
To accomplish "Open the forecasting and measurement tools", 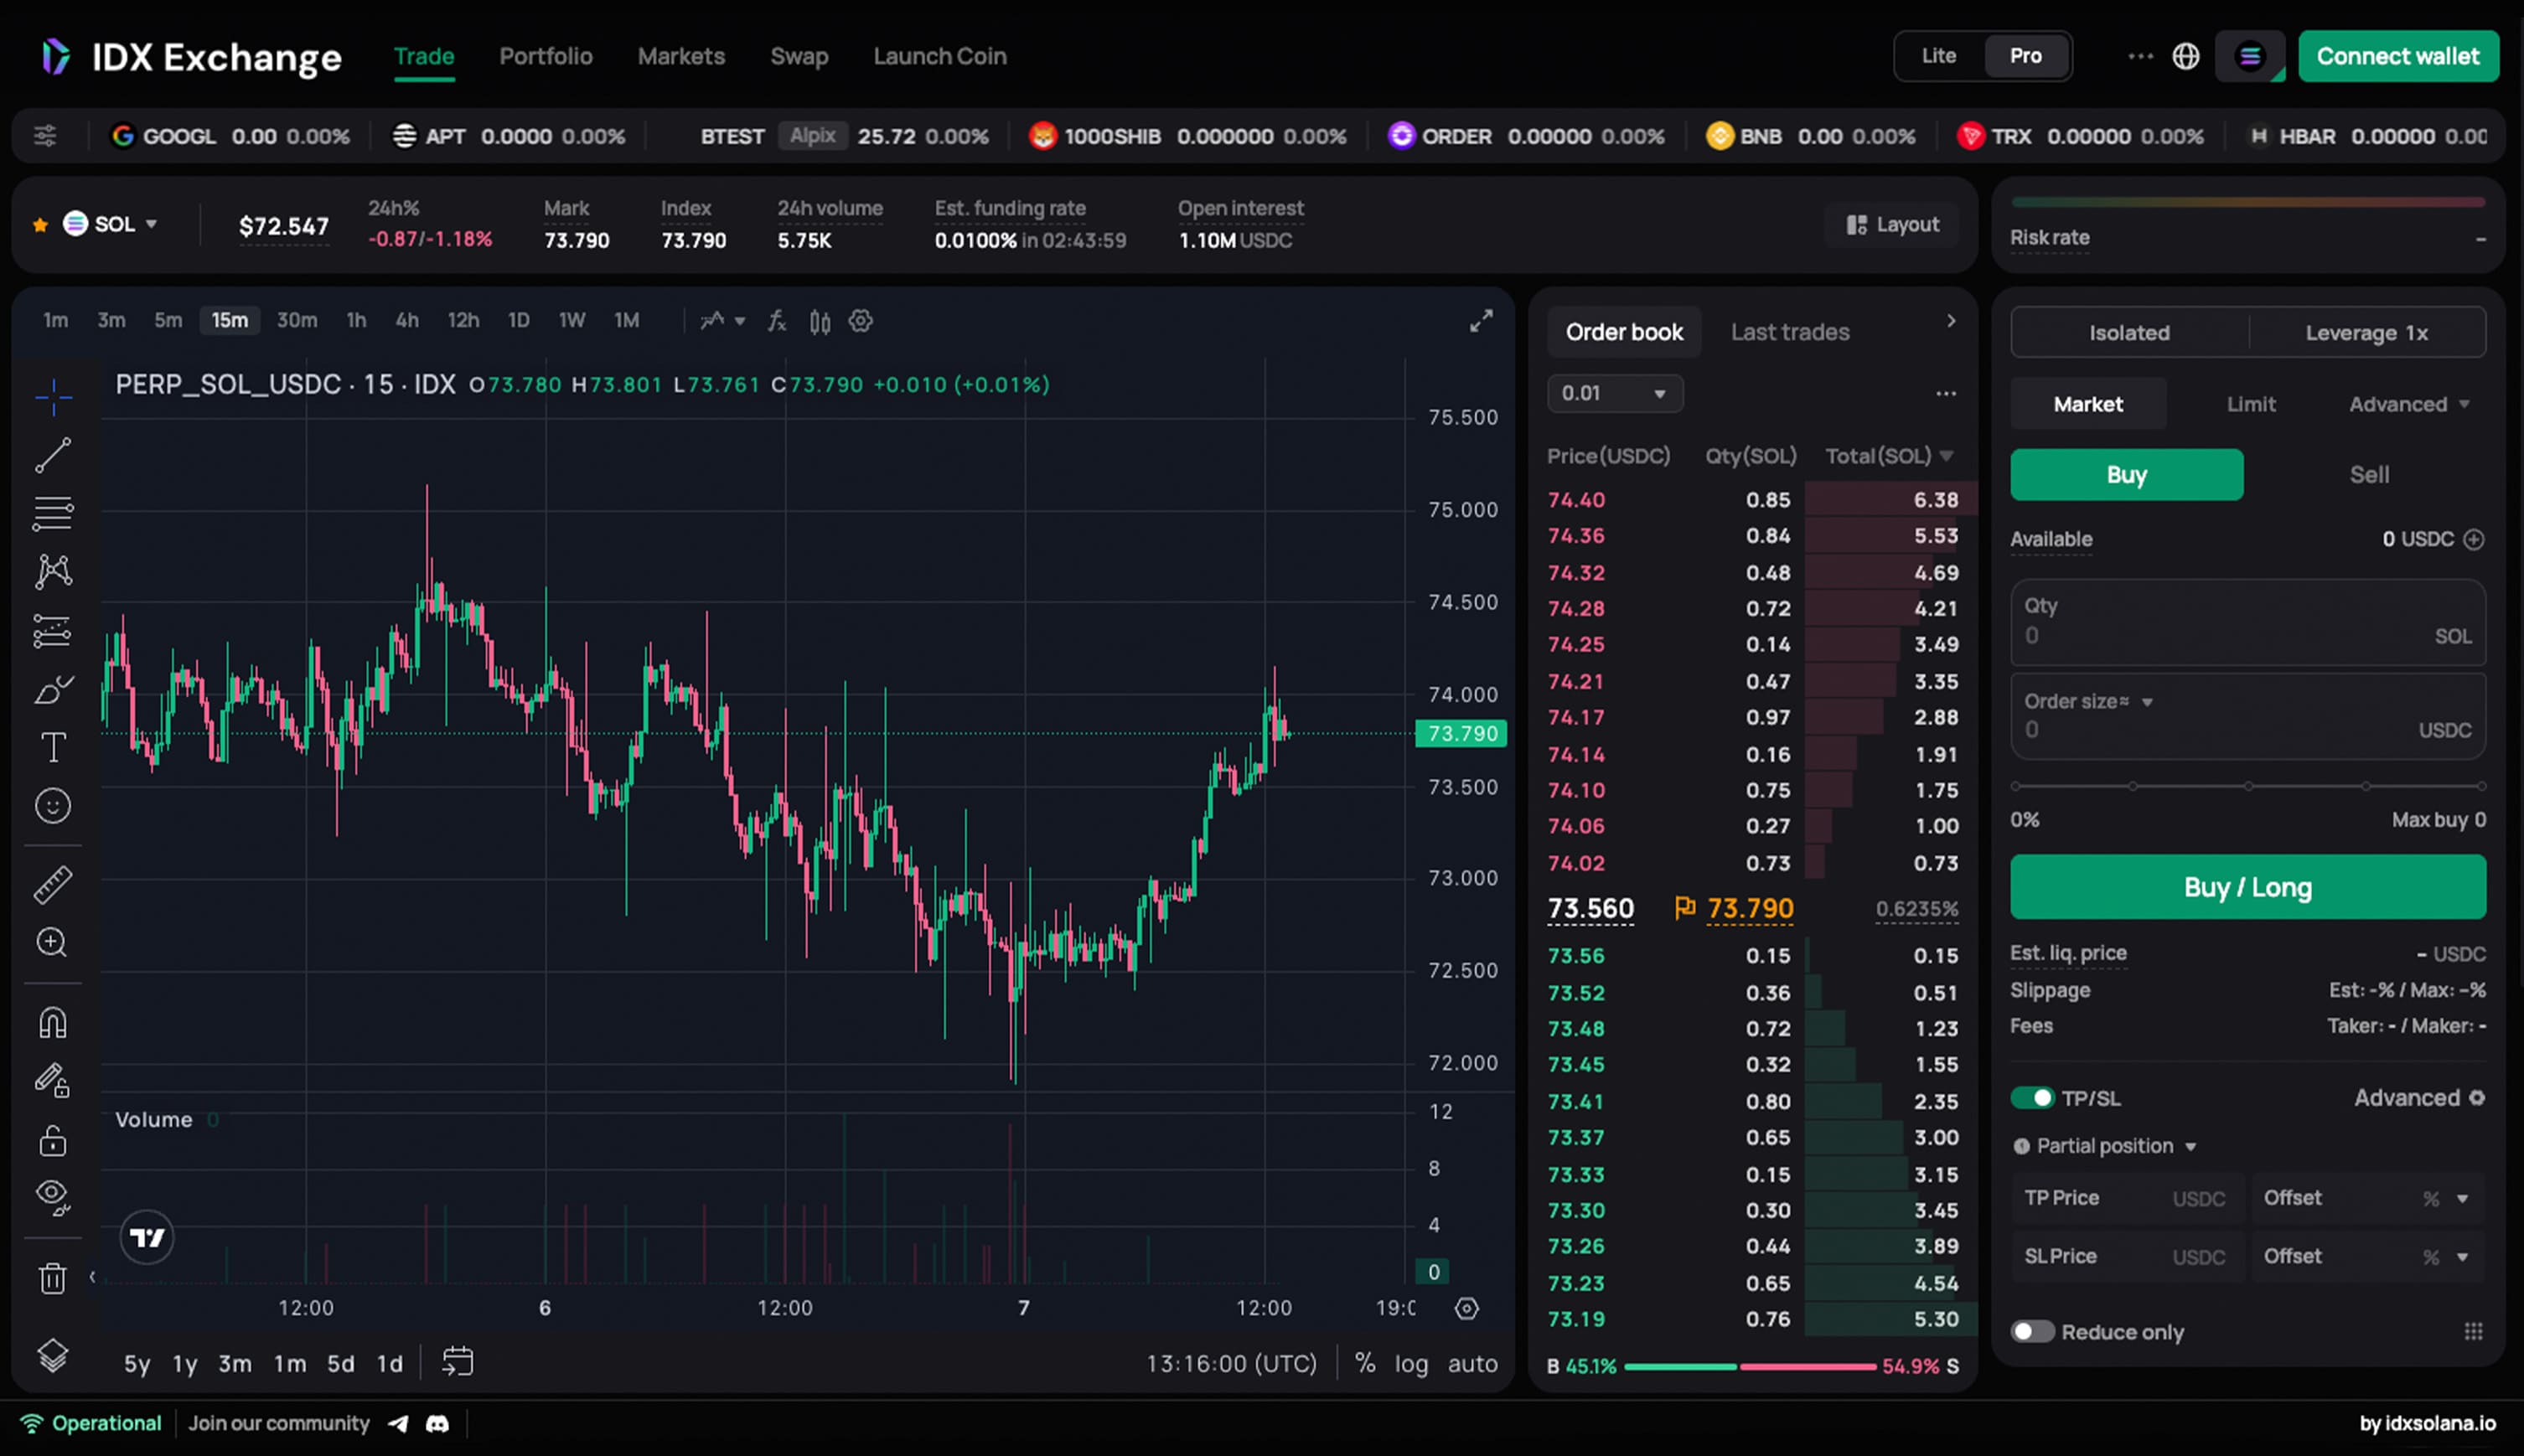I will click(53, 630).
